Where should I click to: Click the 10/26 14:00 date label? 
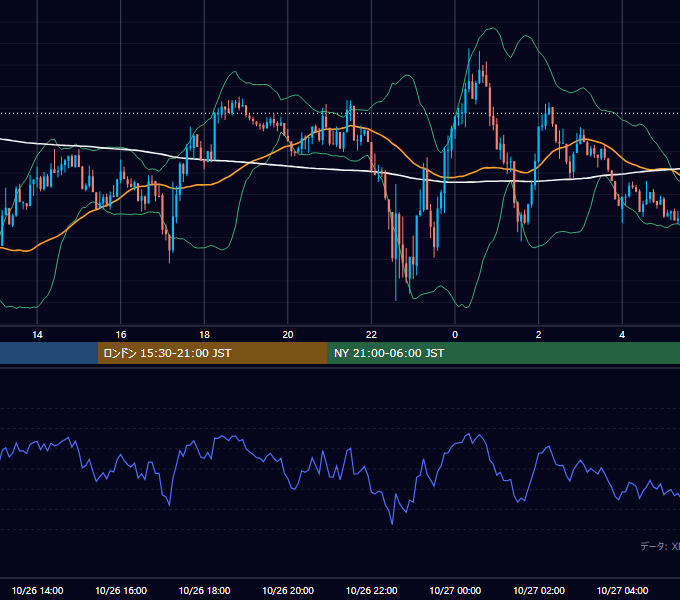[37, 590]
